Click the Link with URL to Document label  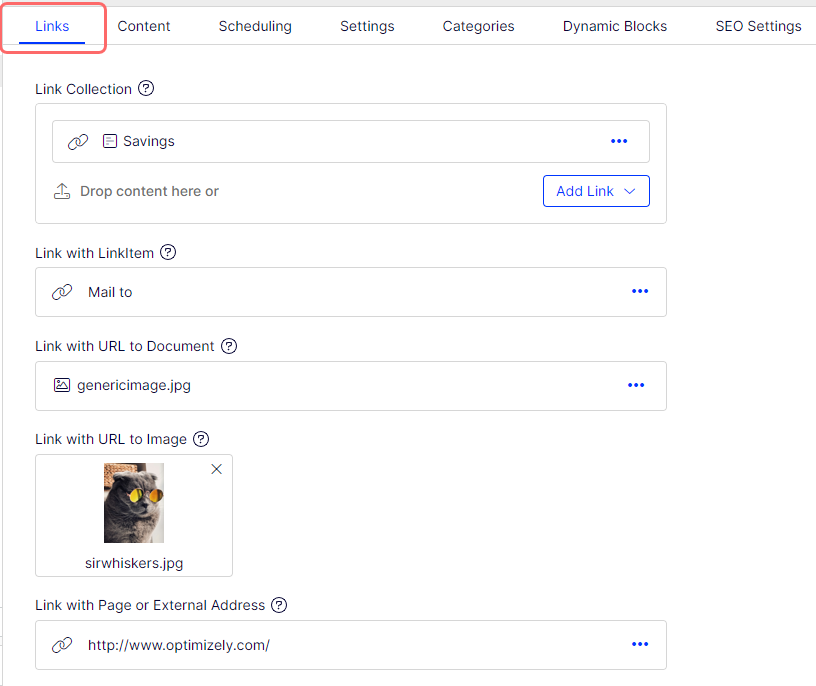pyautogui.click(x=124, y=346)
